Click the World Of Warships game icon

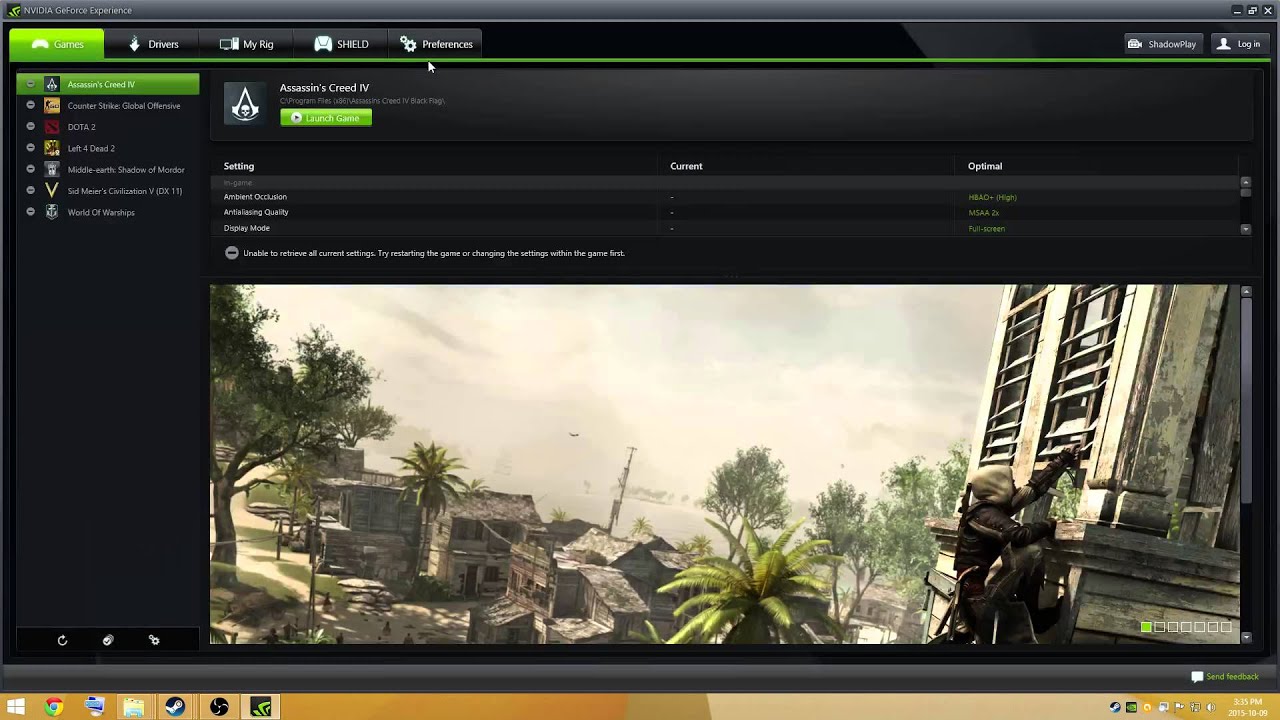point(52,212)
